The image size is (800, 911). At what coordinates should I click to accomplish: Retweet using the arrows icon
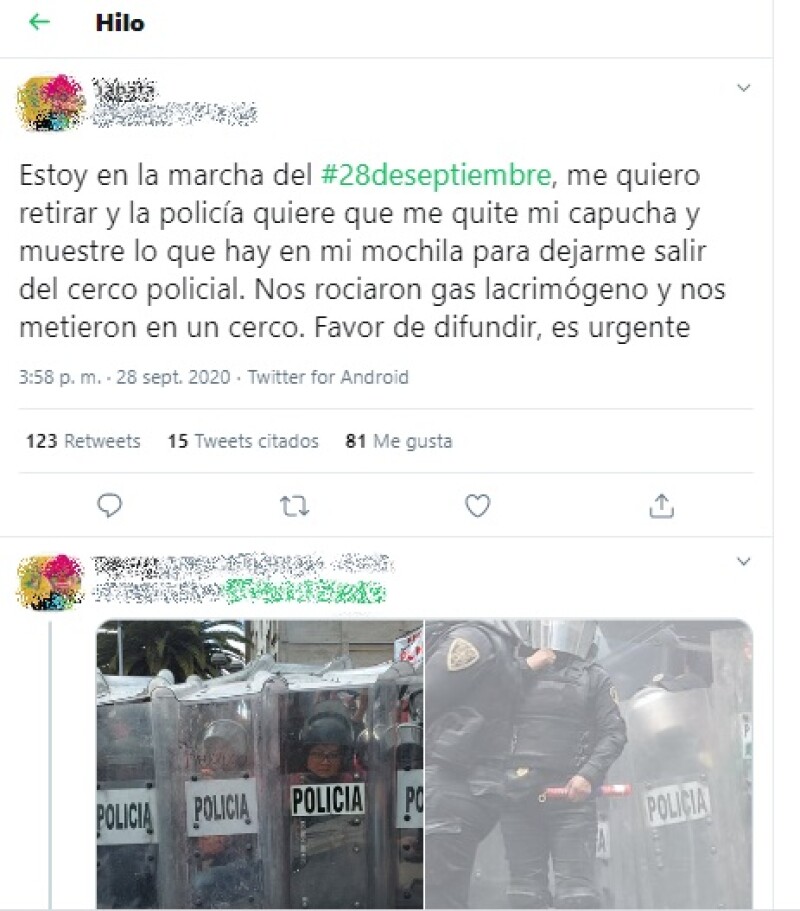coord(295,506)
